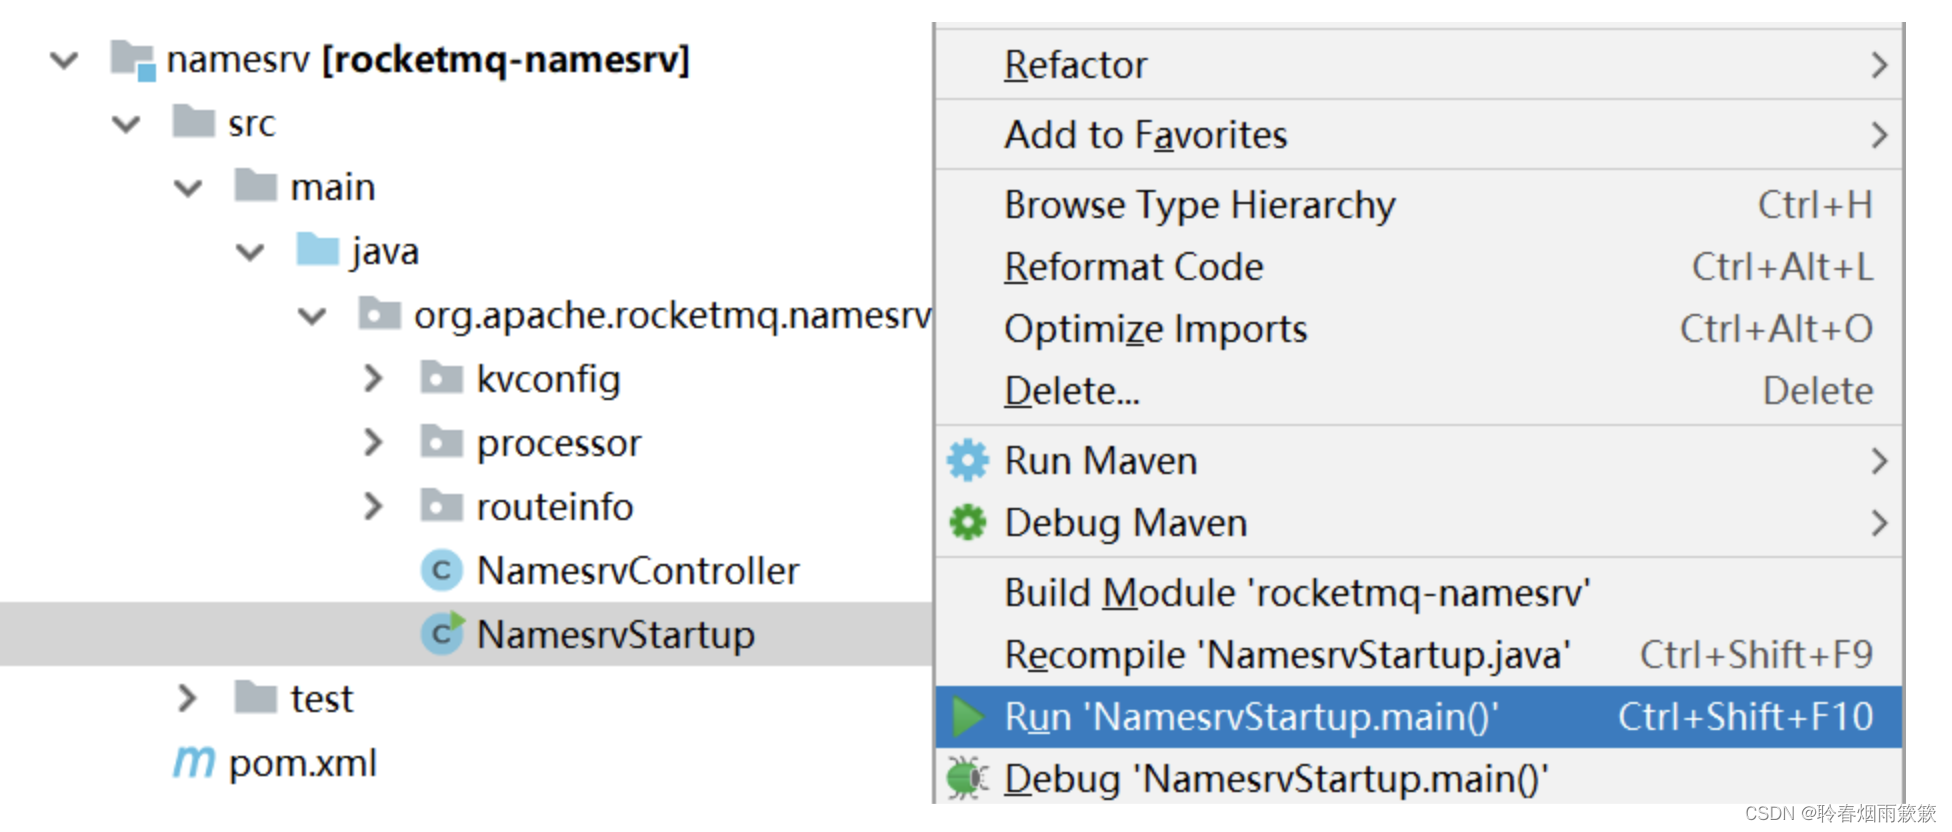Image resolution: width=1952 pixels, height=832 pixels.
Task: Click the green bug Debug icon
Action: tap(967, 778)
